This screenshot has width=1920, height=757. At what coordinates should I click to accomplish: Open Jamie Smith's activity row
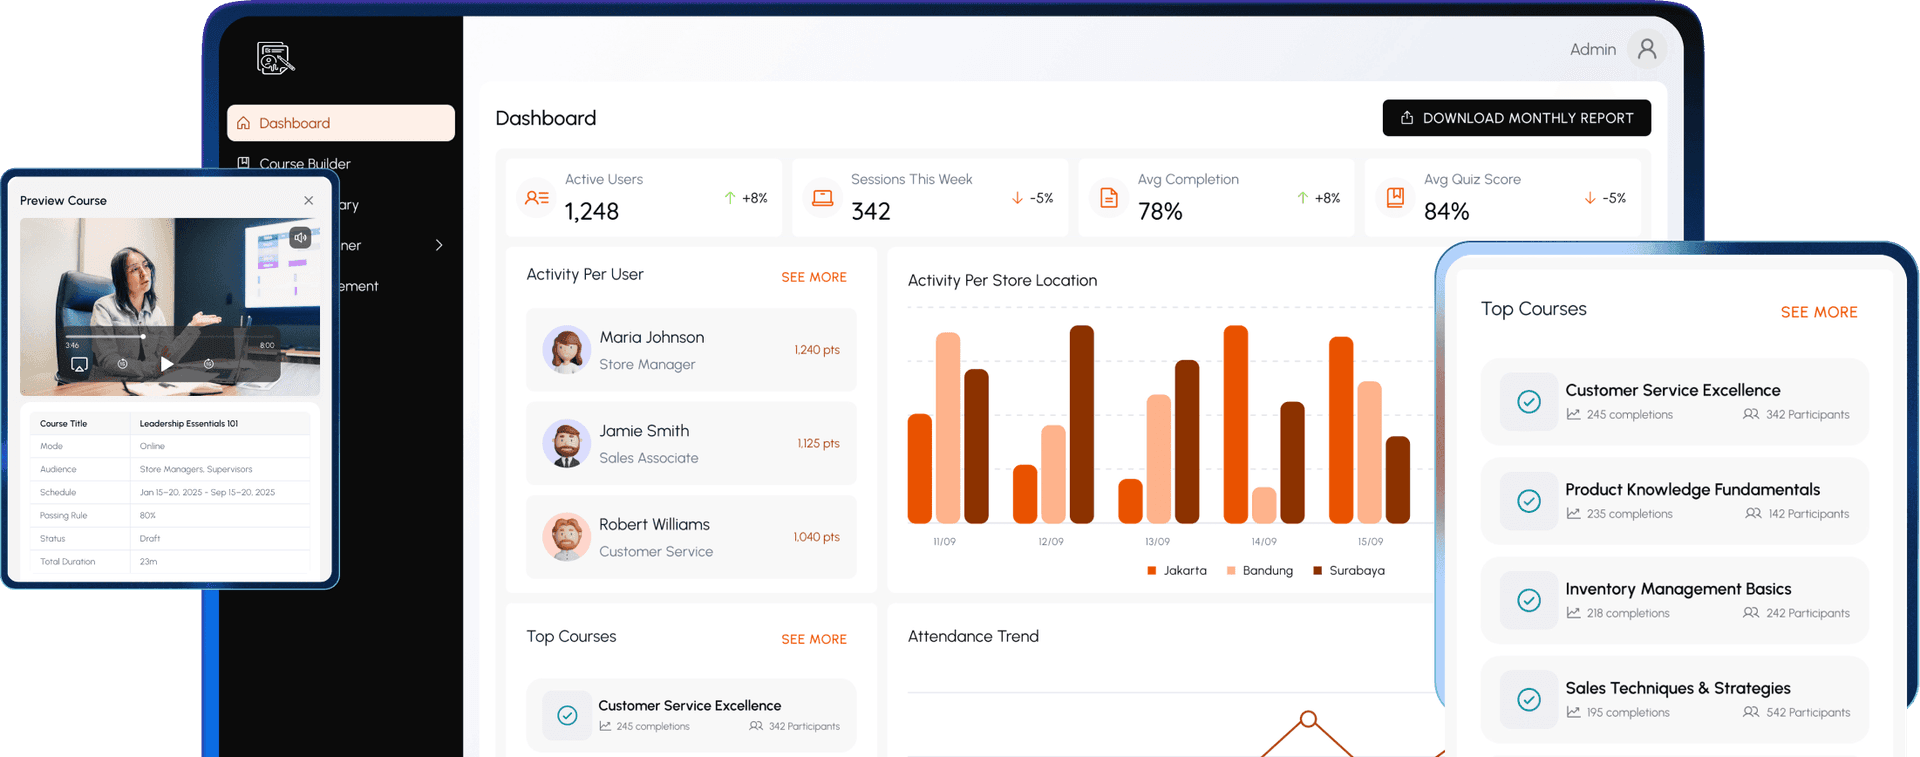[x=691, y=443]
